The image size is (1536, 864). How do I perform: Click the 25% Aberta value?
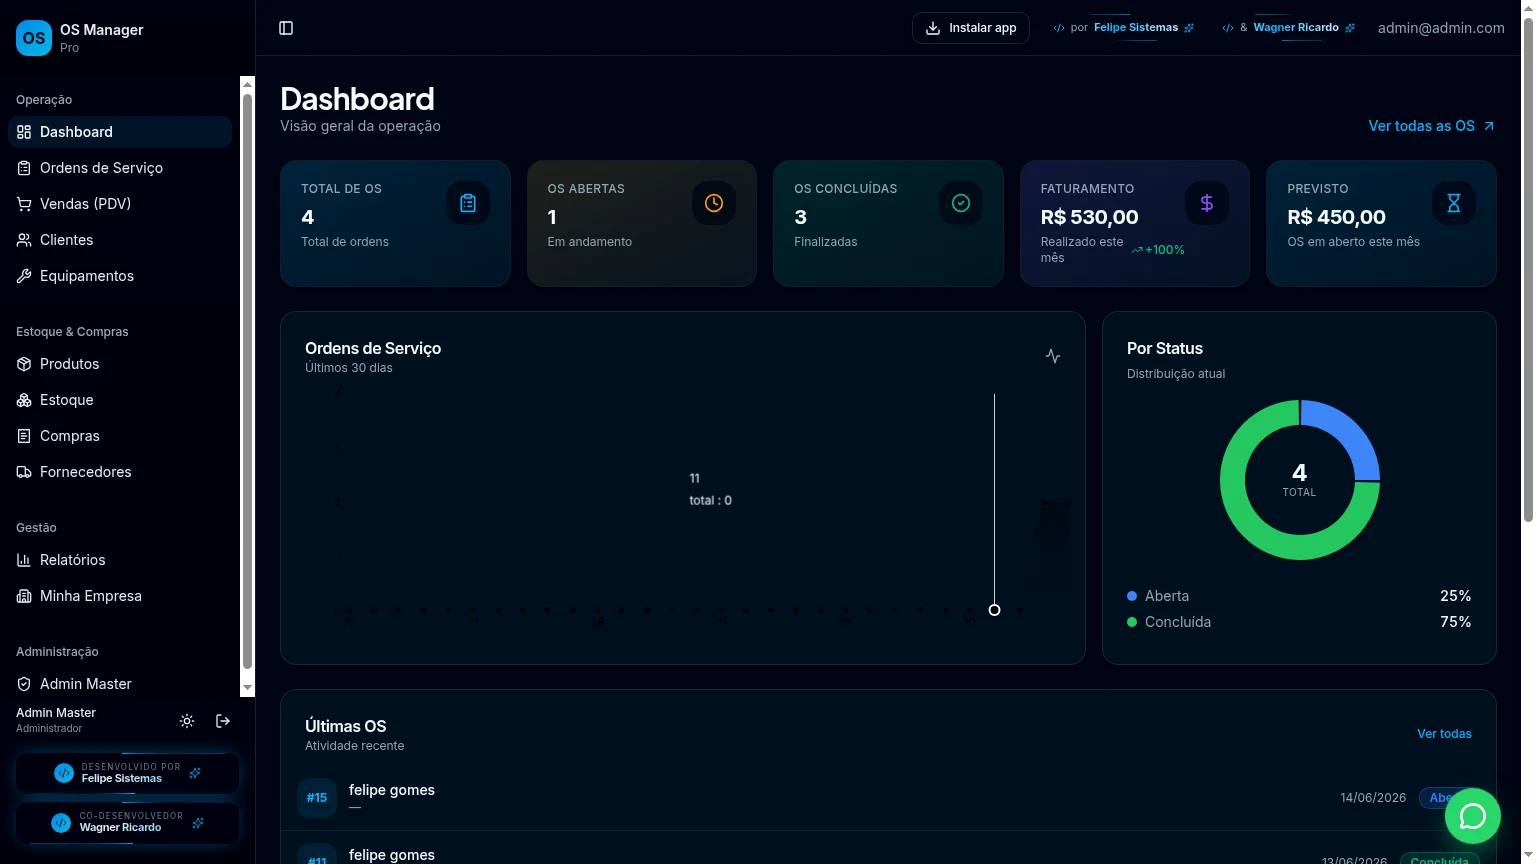pos(1455,596)
